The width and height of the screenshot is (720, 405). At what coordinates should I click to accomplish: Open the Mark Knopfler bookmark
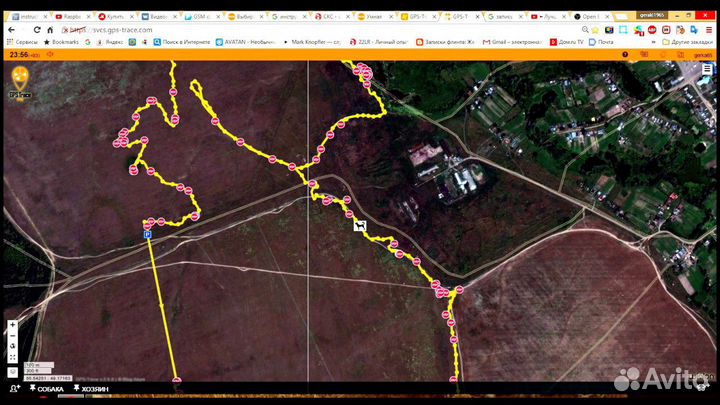pos(312,42)
